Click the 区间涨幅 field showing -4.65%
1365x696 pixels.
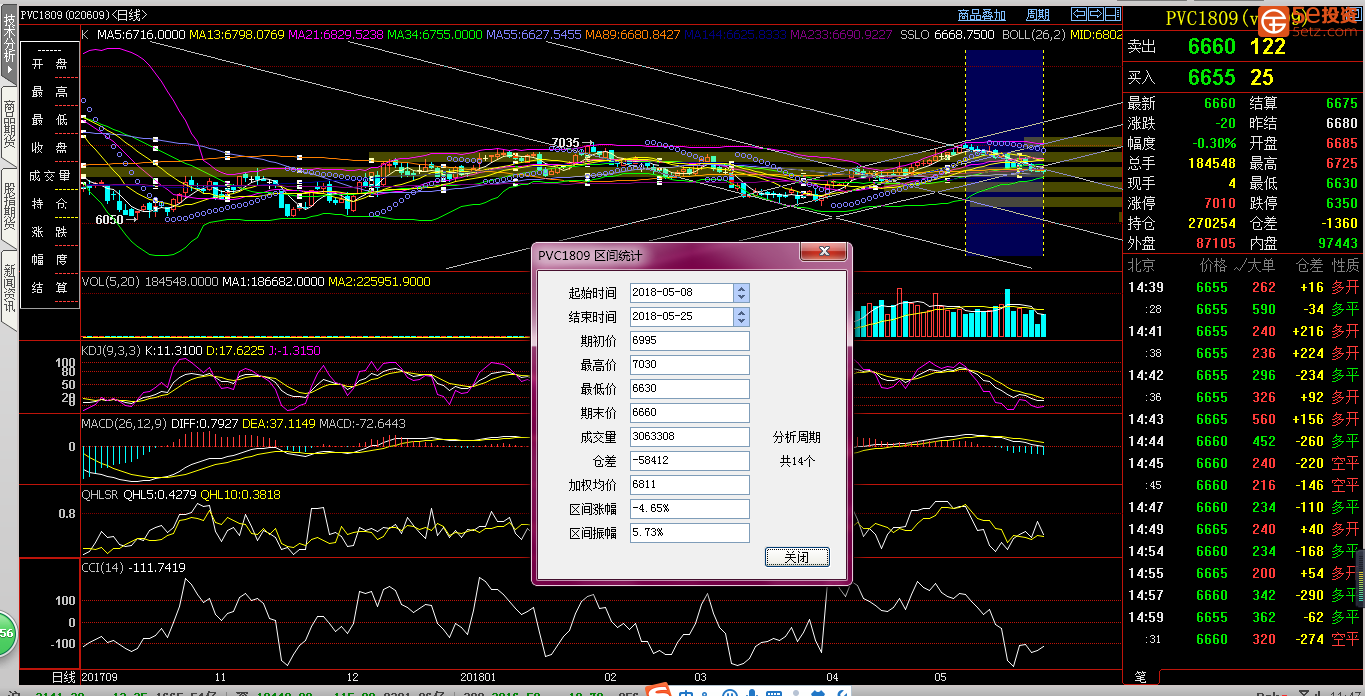690,509
